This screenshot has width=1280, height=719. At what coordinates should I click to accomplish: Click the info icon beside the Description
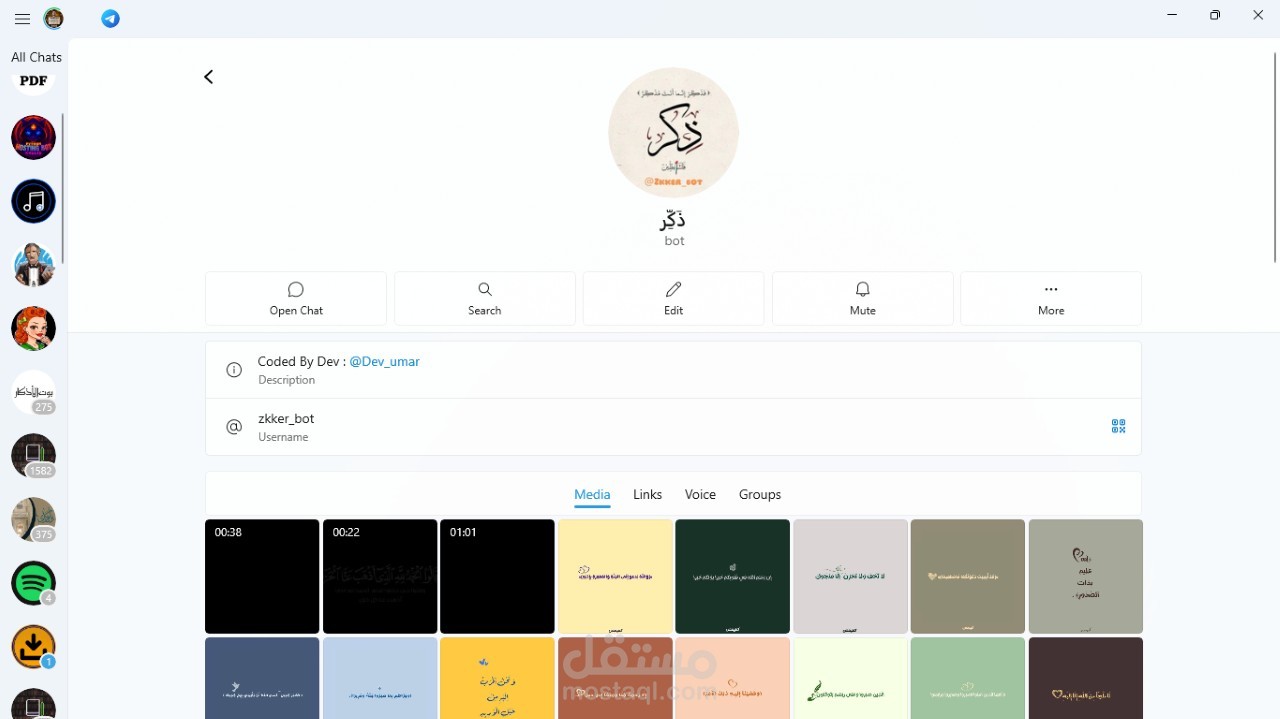pos(233,369)
